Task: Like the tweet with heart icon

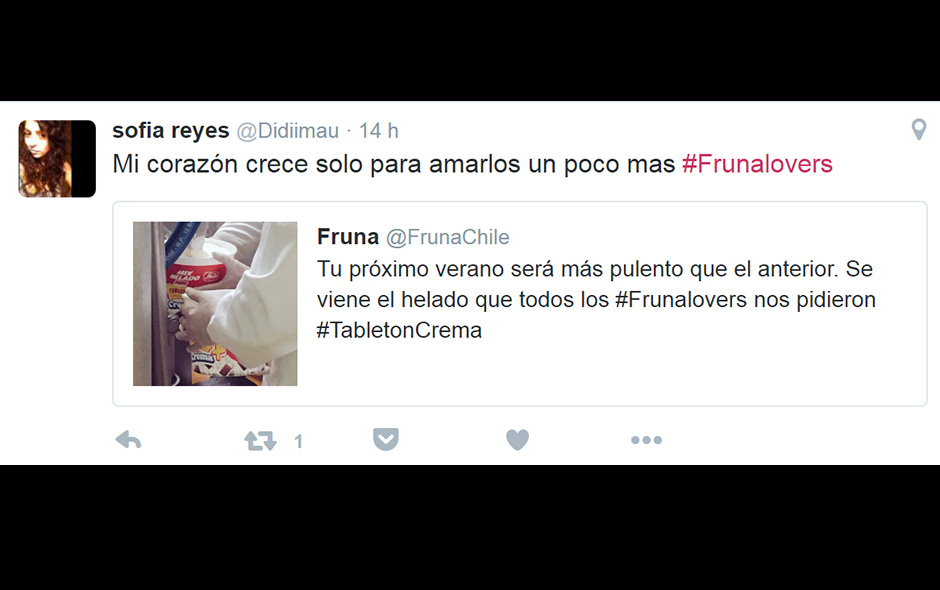Action: (x=517, y=440)
